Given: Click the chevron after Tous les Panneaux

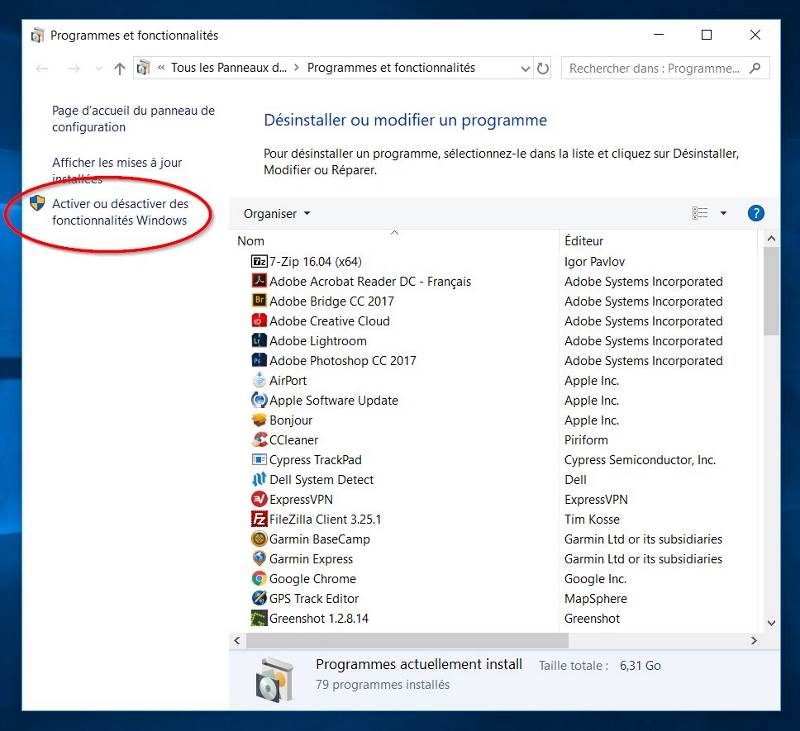Looking at the screenshot, I should (x=296, y=68).
